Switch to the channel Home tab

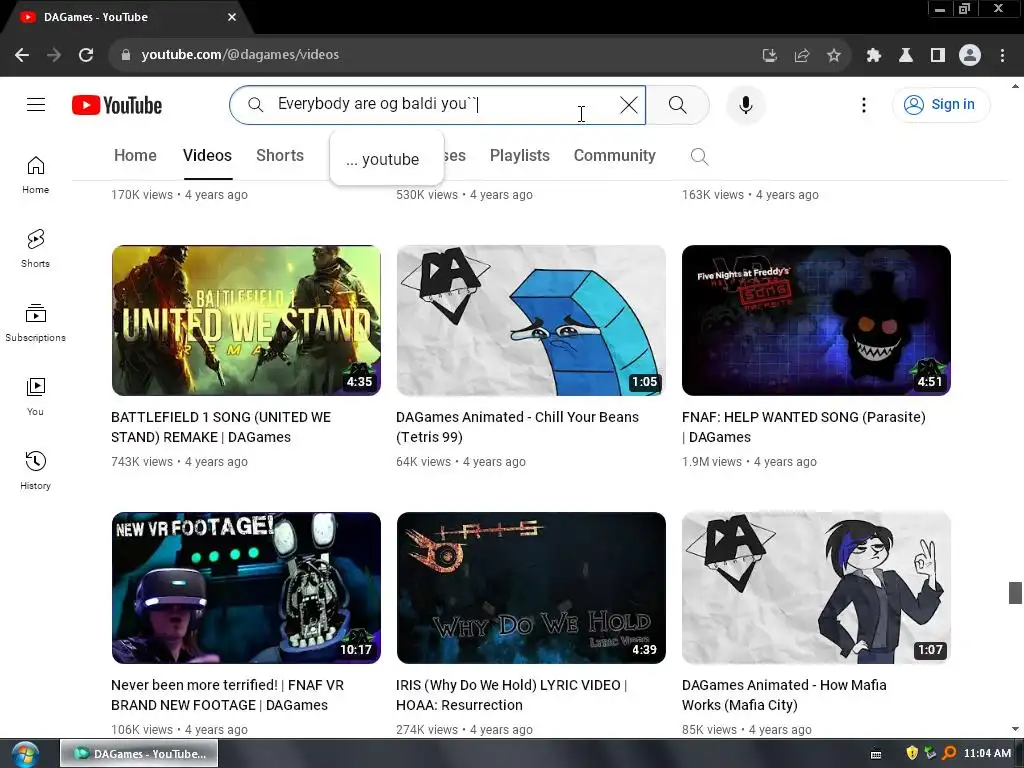pyautogui.click(x=135, y=155)
